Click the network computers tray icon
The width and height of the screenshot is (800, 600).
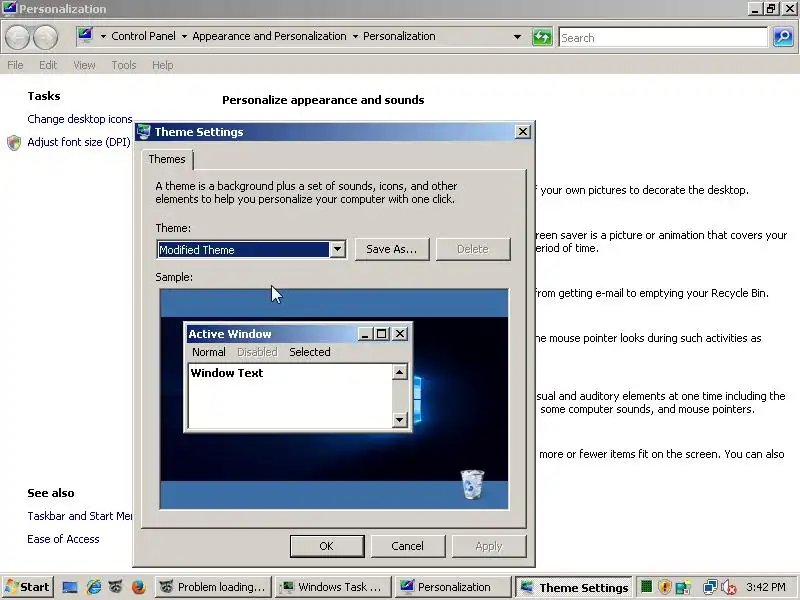point(710,587)
